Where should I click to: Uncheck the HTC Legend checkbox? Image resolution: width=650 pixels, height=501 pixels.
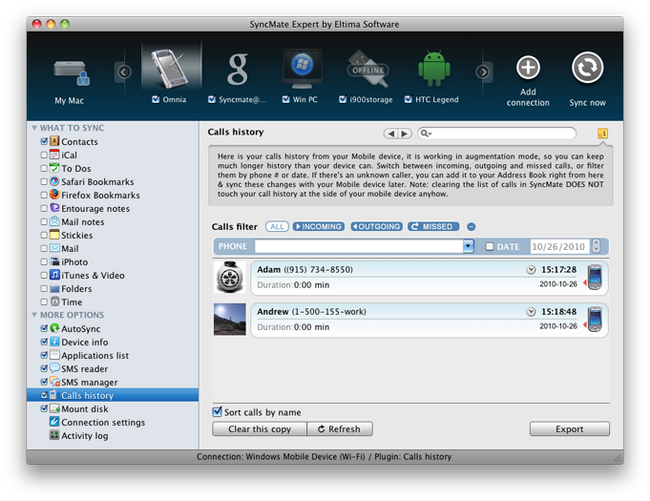(408, 99)
